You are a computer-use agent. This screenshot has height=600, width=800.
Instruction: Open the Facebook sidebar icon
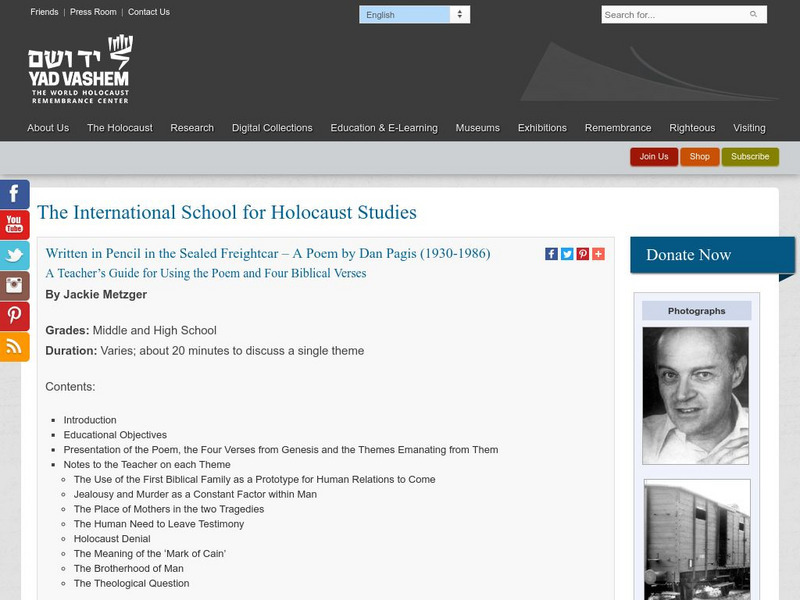point(14,194)
